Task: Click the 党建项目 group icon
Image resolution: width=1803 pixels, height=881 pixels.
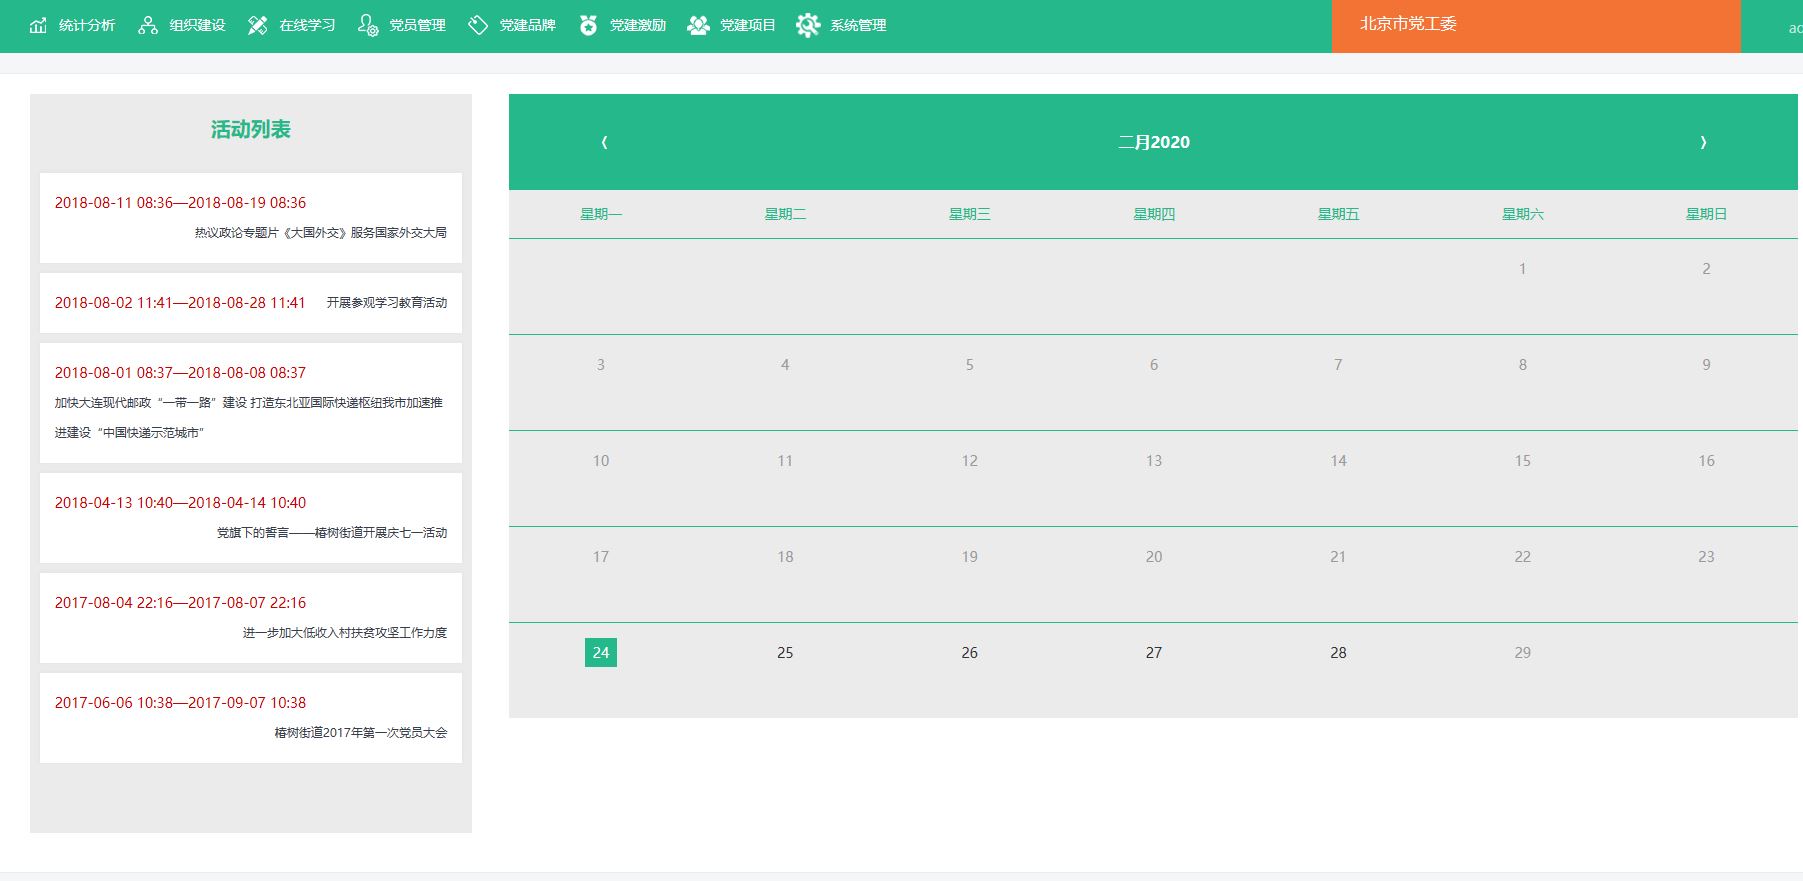Action: (698, 25)
